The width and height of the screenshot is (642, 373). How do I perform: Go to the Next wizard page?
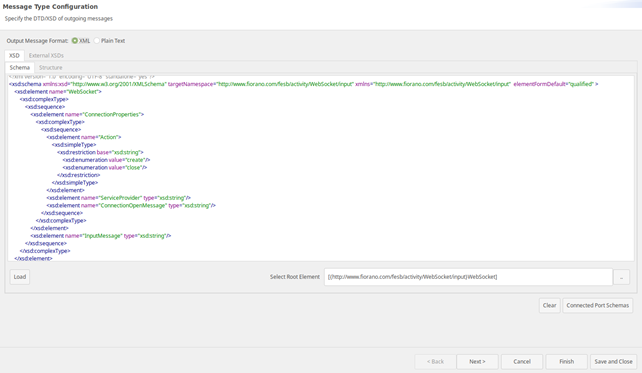click(x=477, y=362)
